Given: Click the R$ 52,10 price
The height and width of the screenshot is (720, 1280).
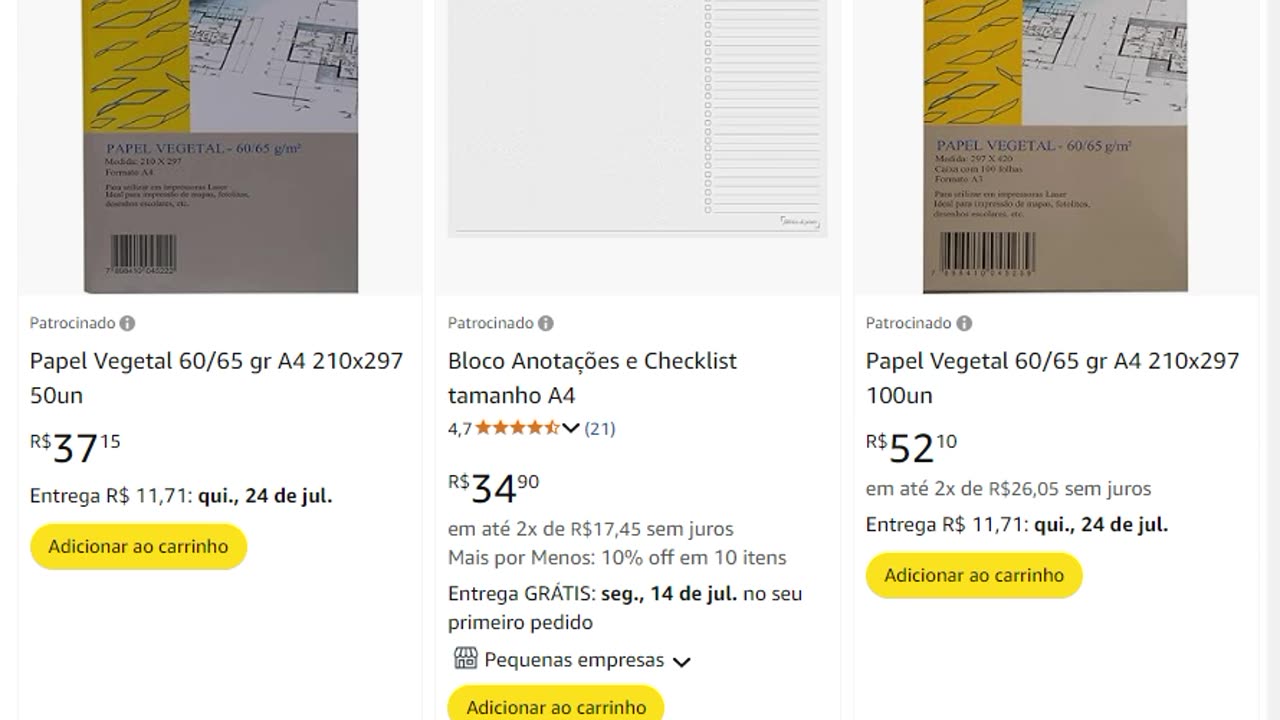Looking at the screenshot, I should [911, 448].
